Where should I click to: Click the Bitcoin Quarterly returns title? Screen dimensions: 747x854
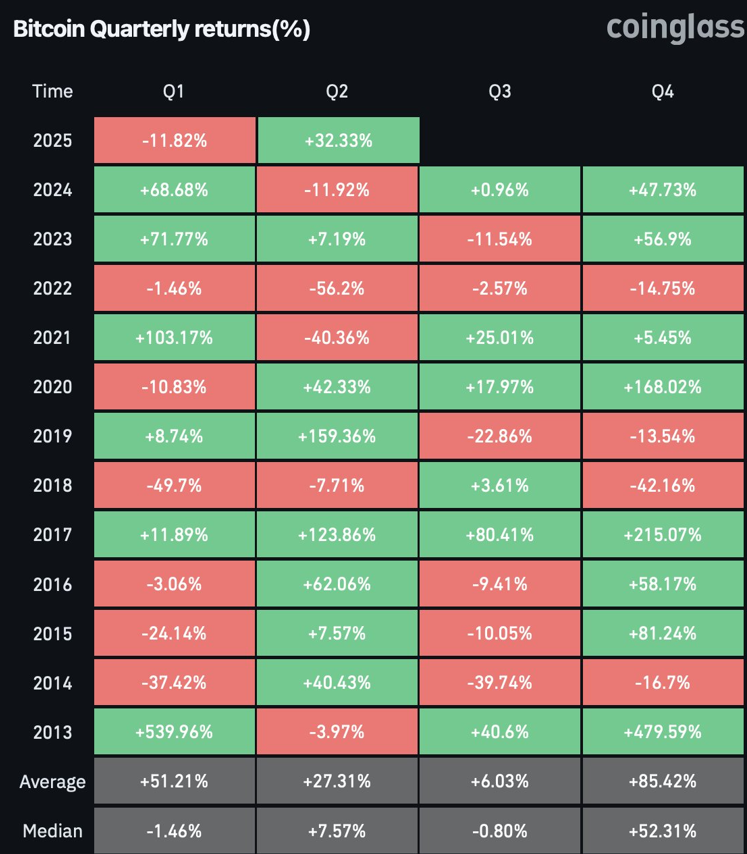[161, 30]
